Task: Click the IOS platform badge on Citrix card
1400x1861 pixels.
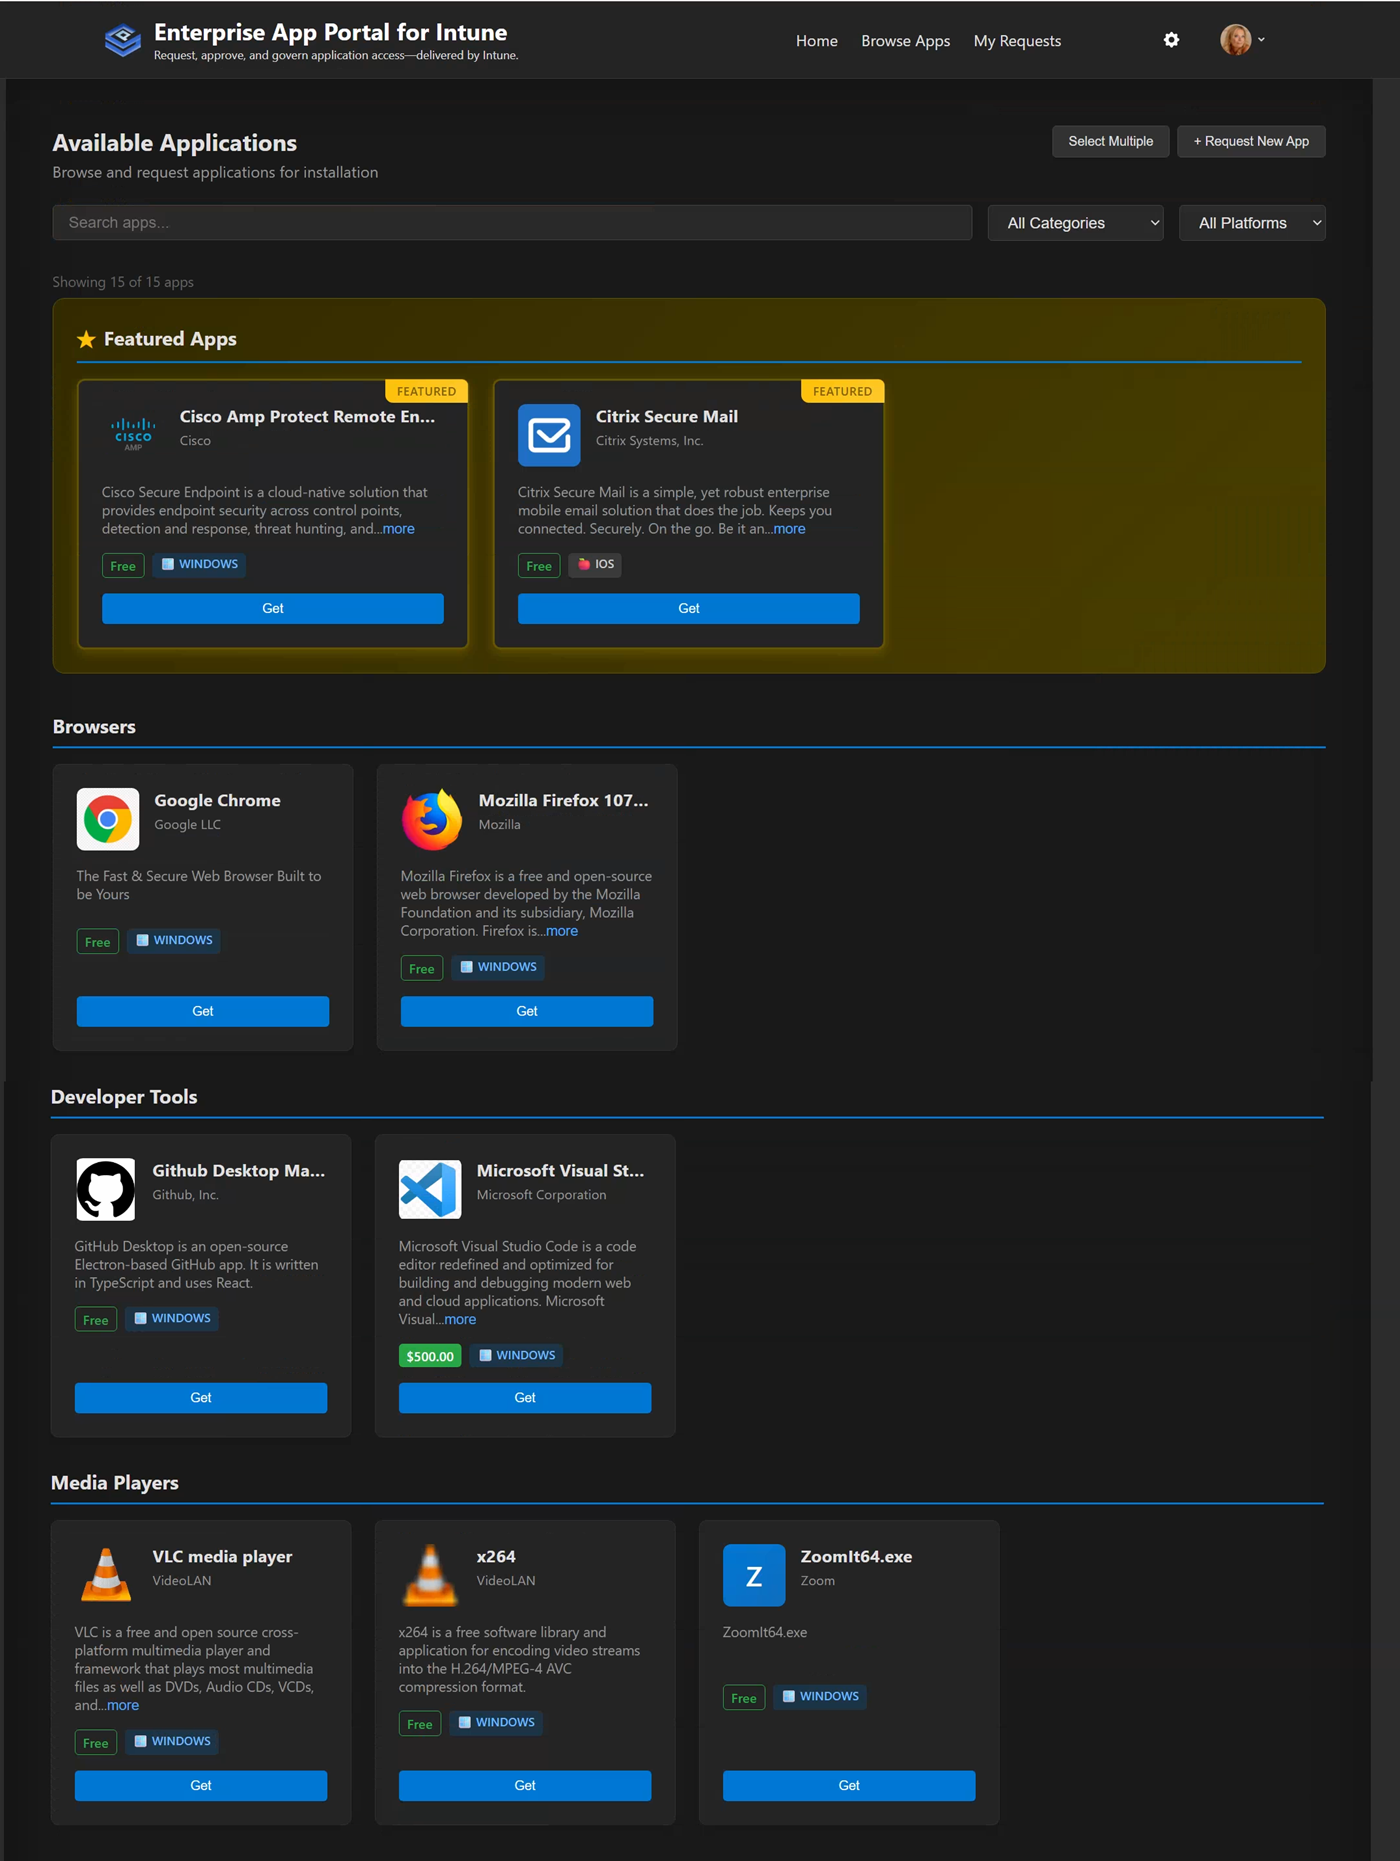Action: click(595, 564)
